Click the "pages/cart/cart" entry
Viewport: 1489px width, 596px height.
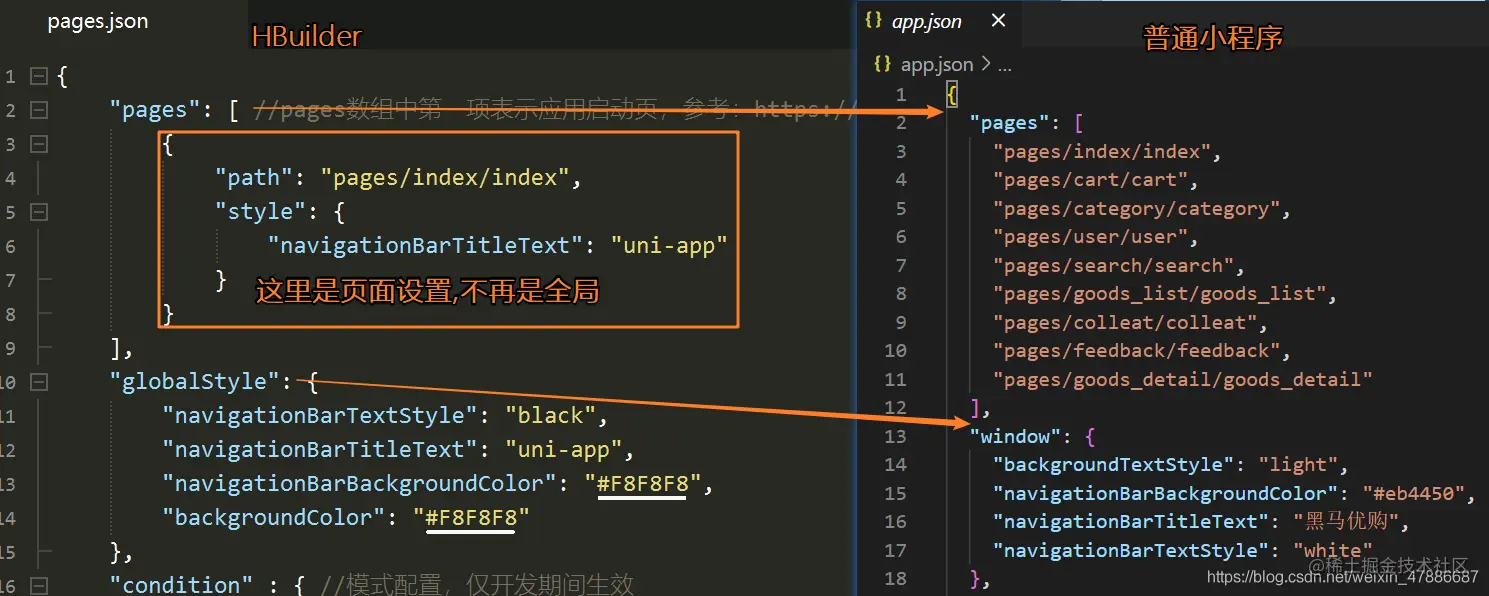[1090, 180]
